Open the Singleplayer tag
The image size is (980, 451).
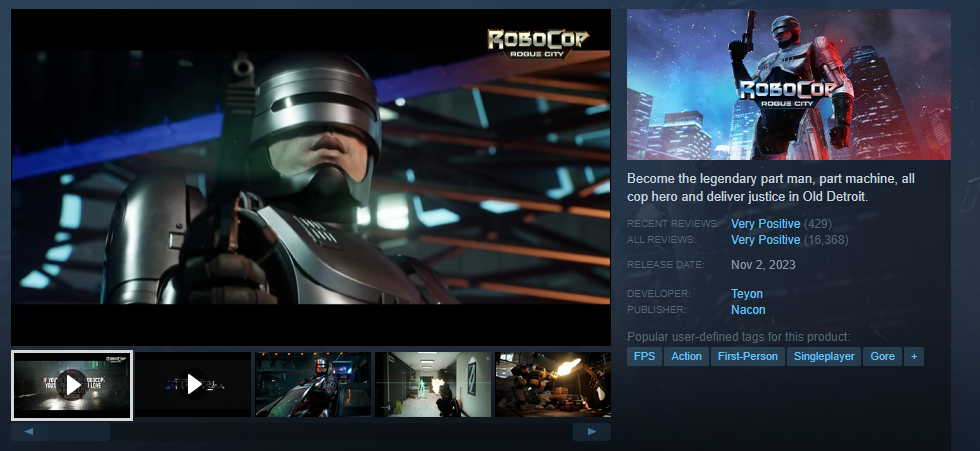tap(824, 356)
